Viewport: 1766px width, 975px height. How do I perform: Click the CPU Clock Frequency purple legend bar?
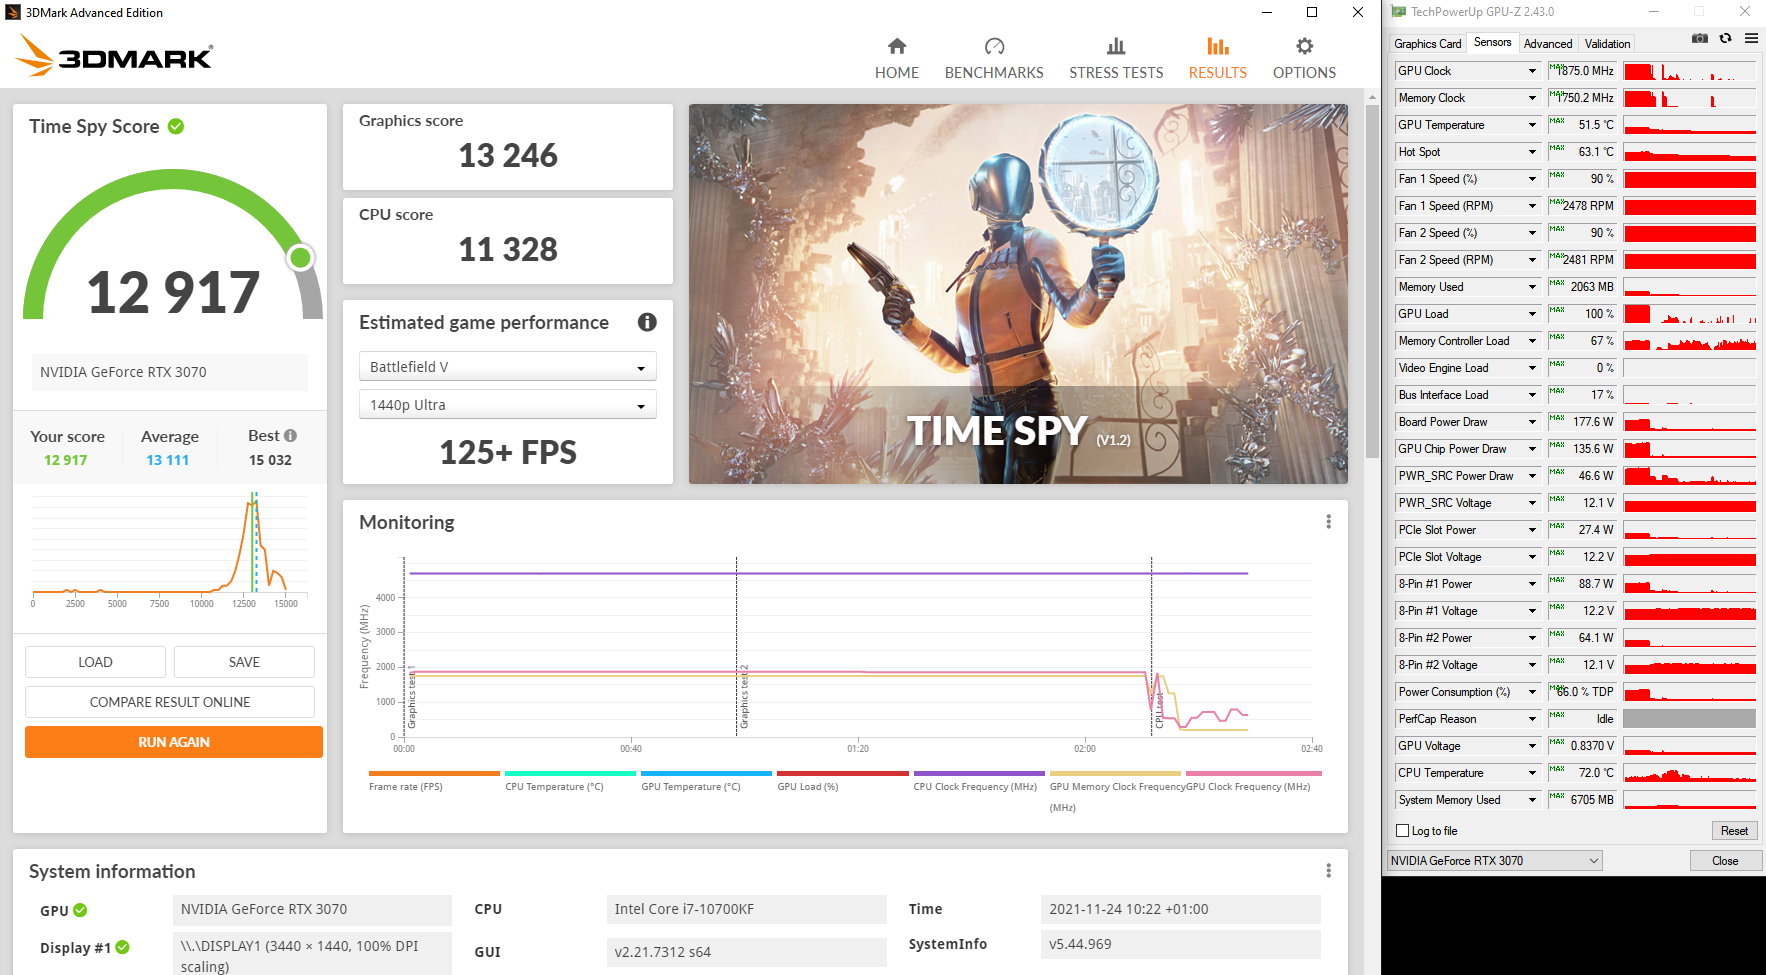click(979, 773)
